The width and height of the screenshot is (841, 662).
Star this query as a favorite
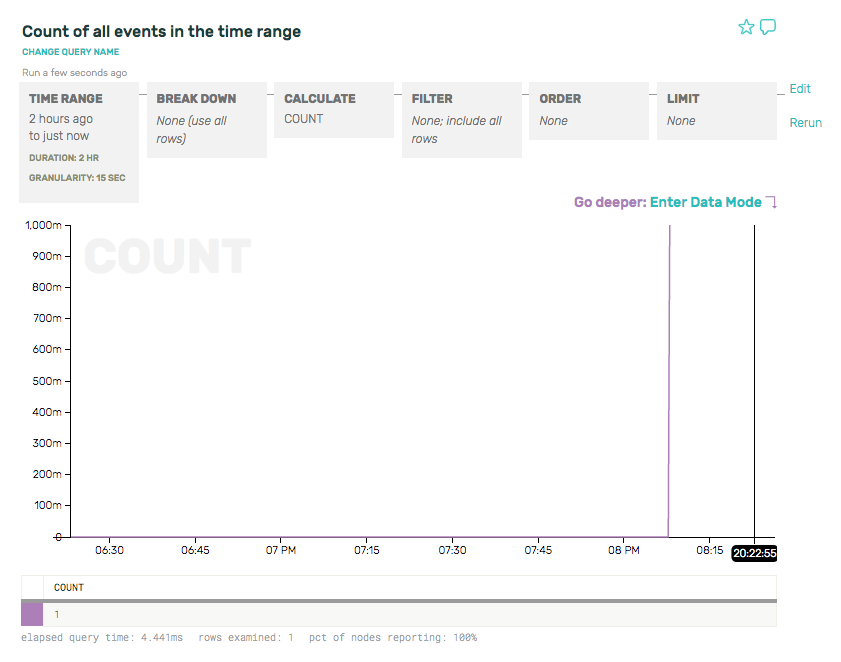[746, 27]
